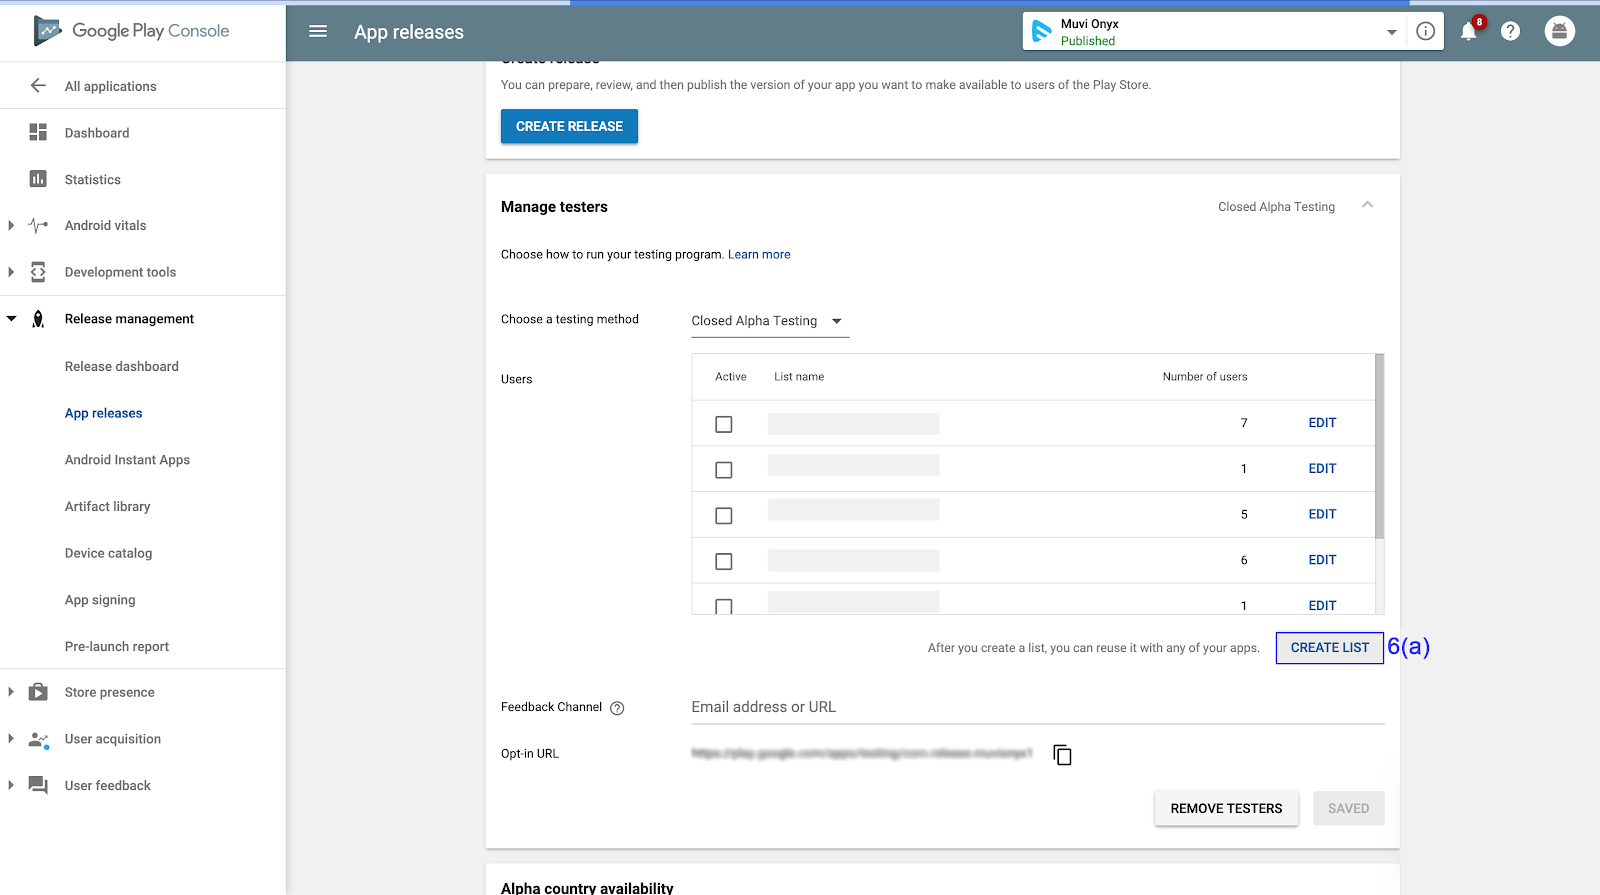Check the list with 5 users
Screen dimensions: 1600x895
point(724,516)
